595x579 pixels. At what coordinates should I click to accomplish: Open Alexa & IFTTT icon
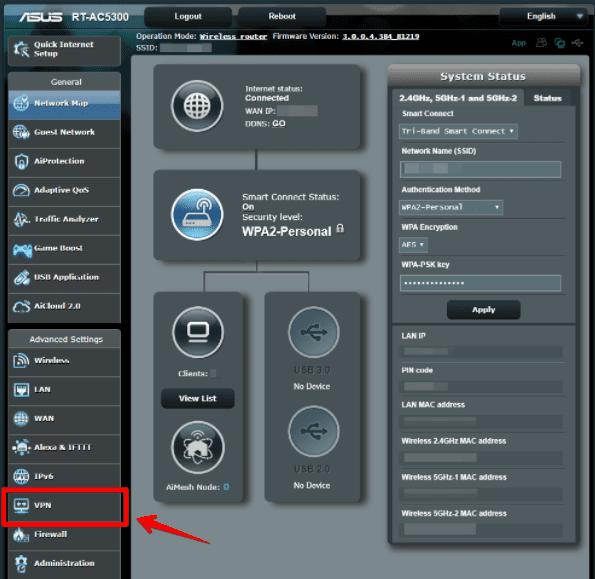[x=21, y=447]
